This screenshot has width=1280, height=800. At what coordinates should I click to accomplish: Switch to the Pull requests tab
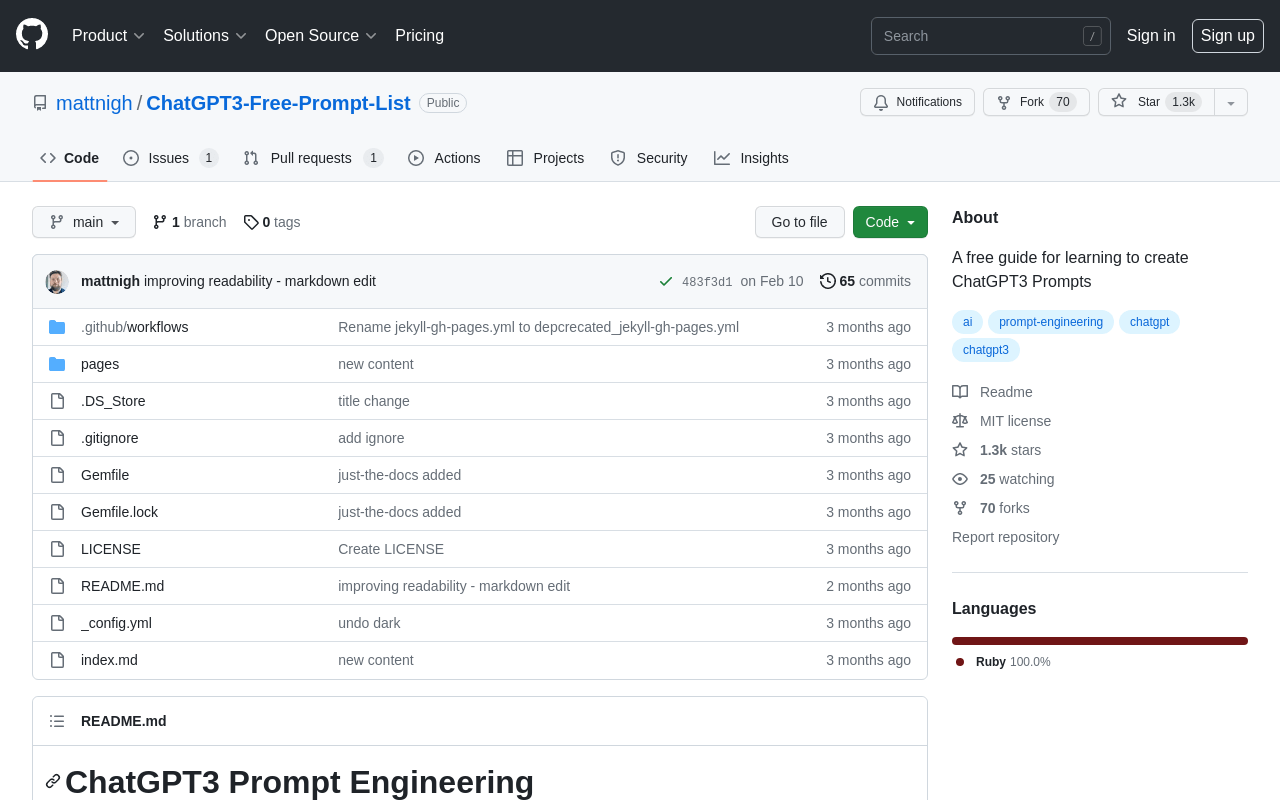(313, 158)
